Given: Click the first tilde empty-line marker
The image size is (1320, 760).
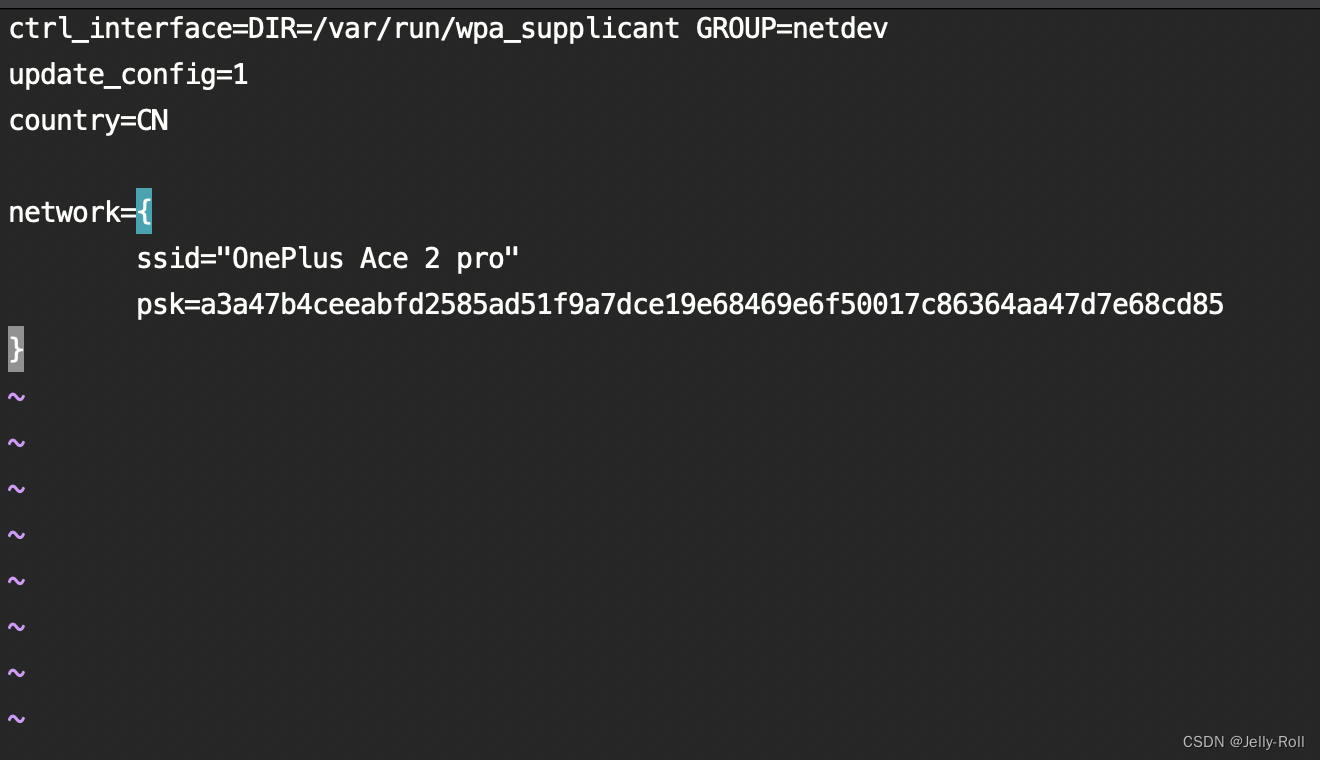Looking at the screenshot, I should [x=16, y=397].
